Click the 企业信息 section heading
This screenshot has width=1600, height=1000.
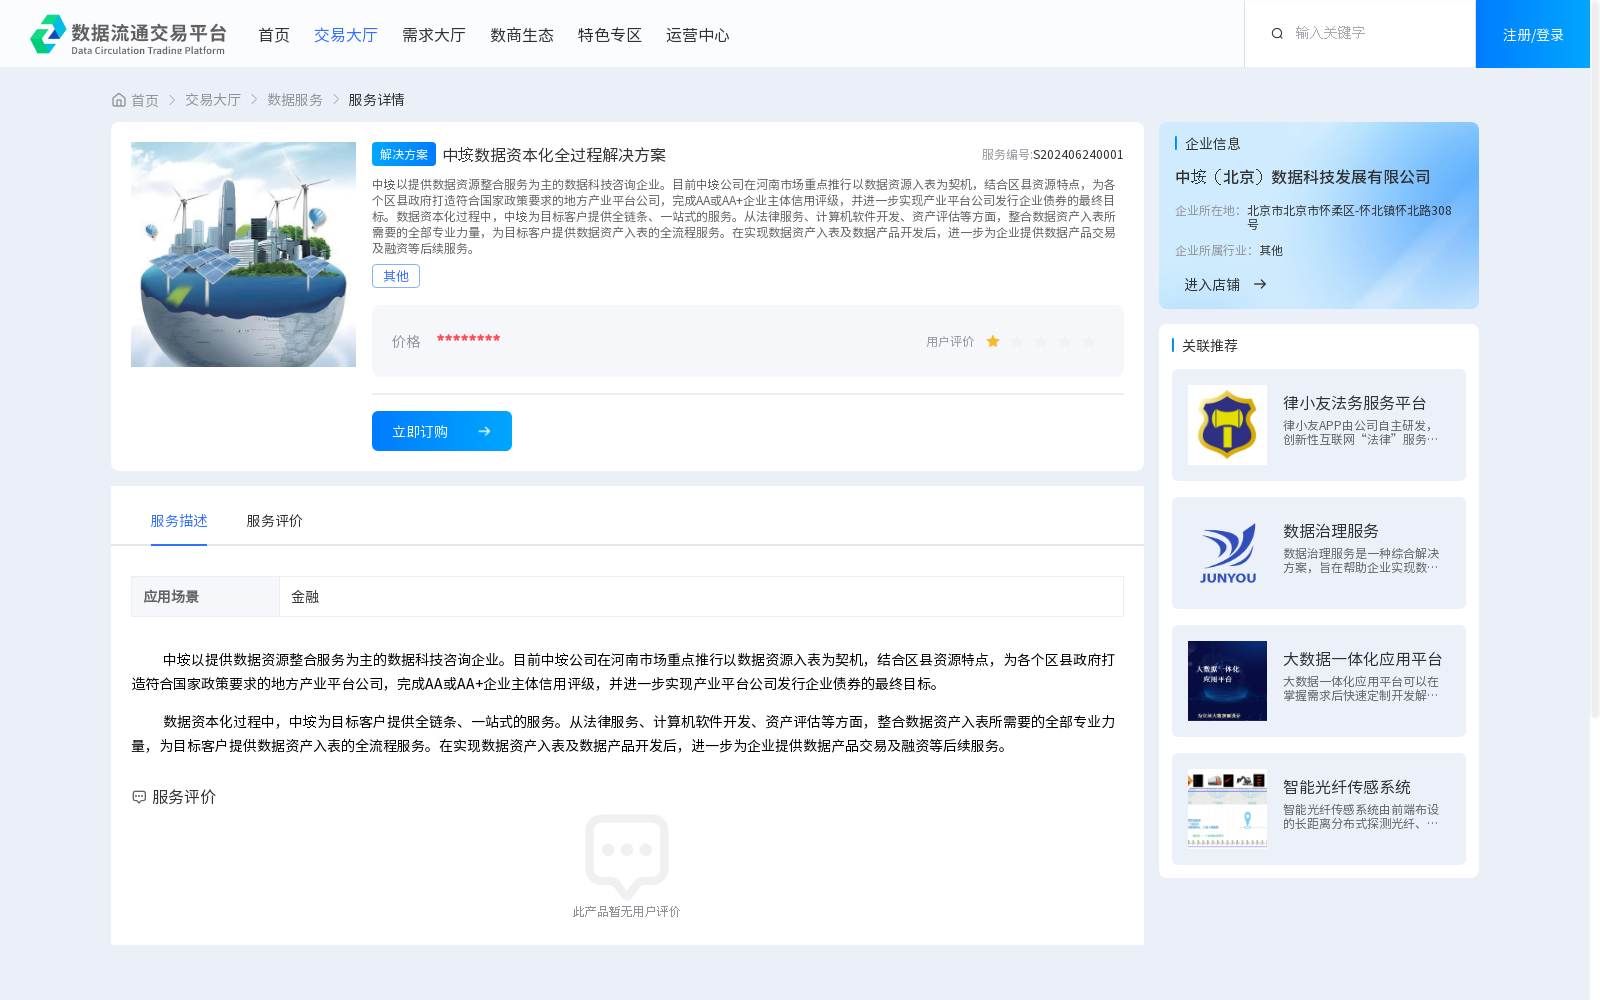pos(1212,144)
